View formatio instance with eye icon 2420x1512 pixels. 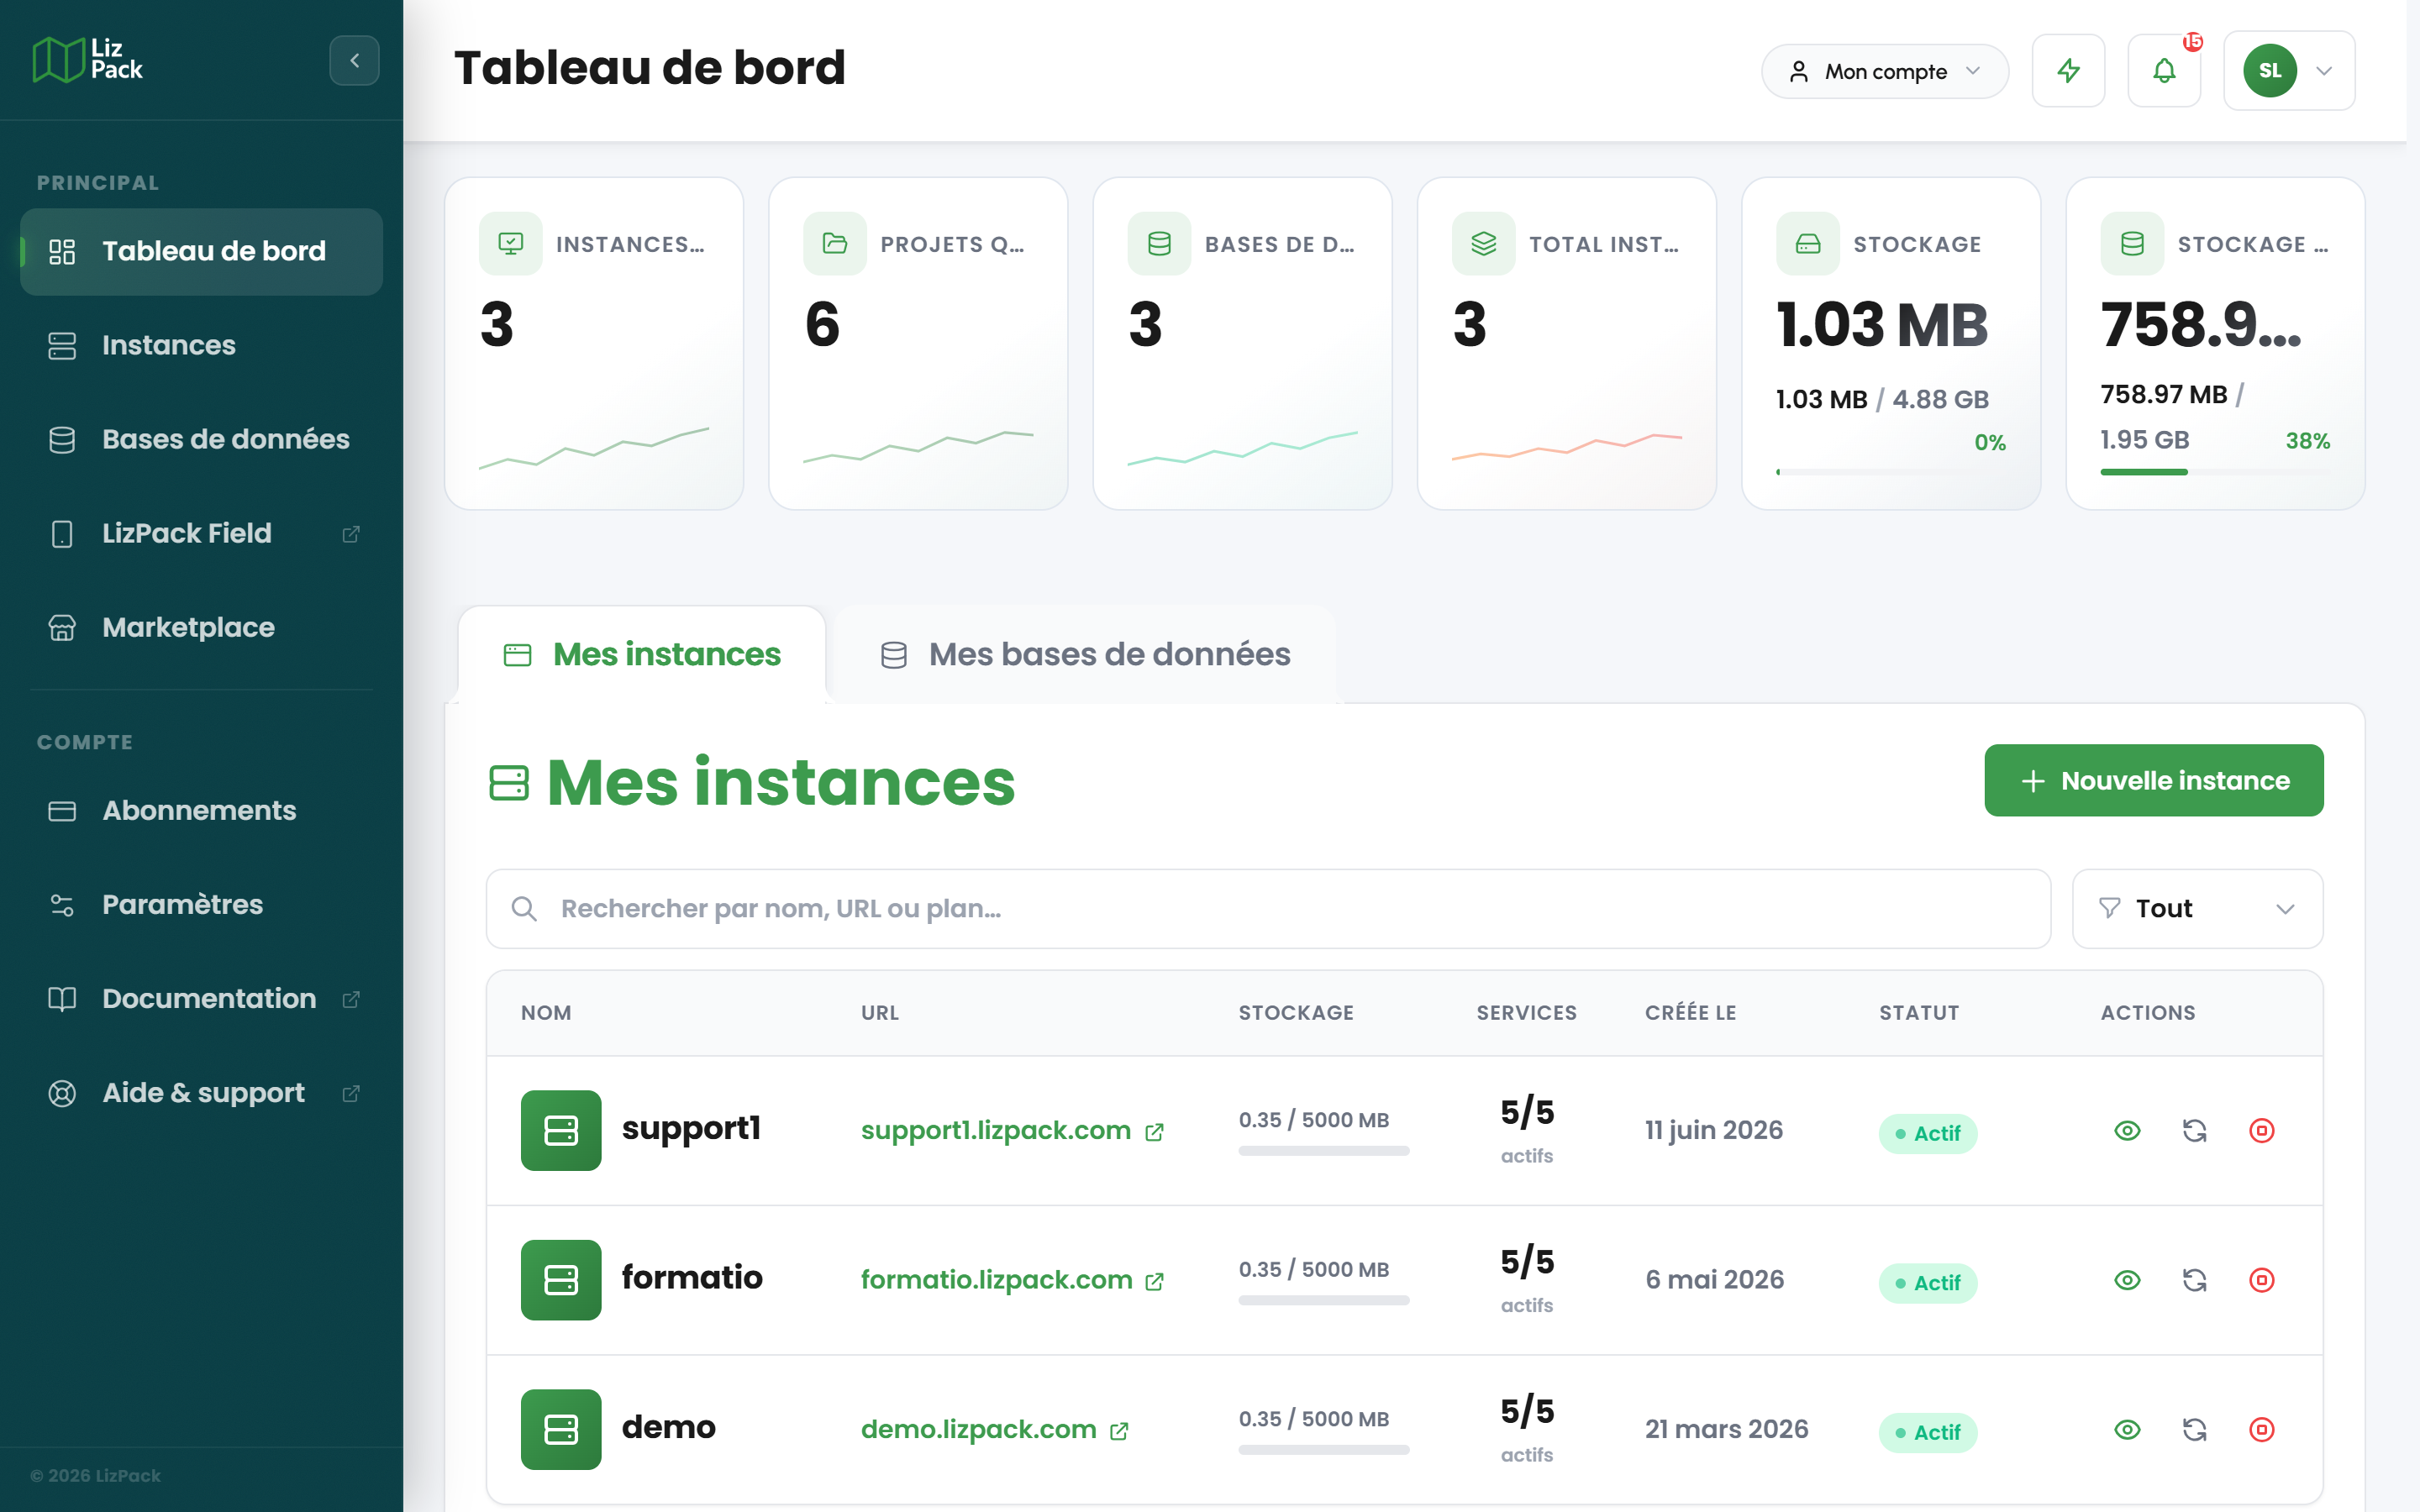click(x=2127, y=1280)
